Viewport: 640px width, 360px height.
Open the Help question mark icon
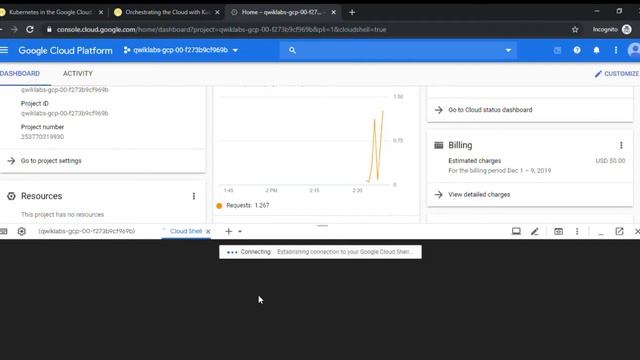577,50
